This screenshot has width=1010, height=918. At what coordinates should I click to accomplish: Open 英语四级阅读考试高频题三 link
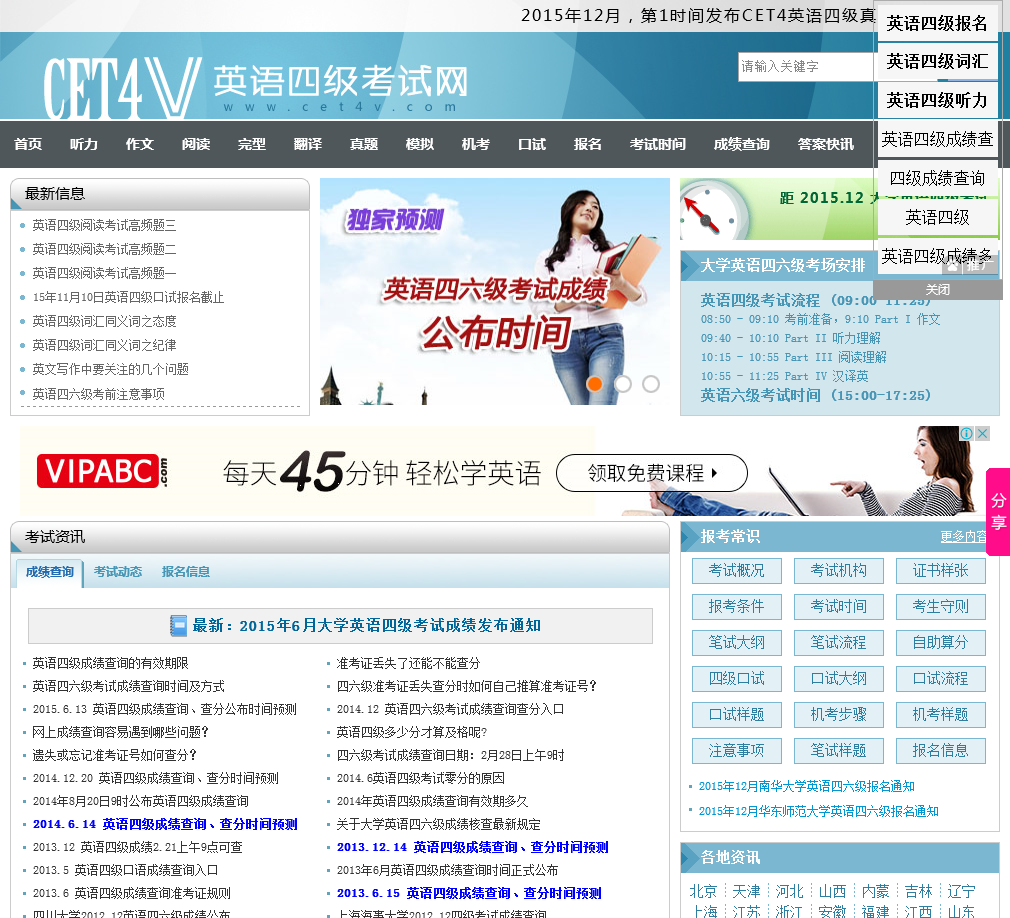click(x=104, y=225)
